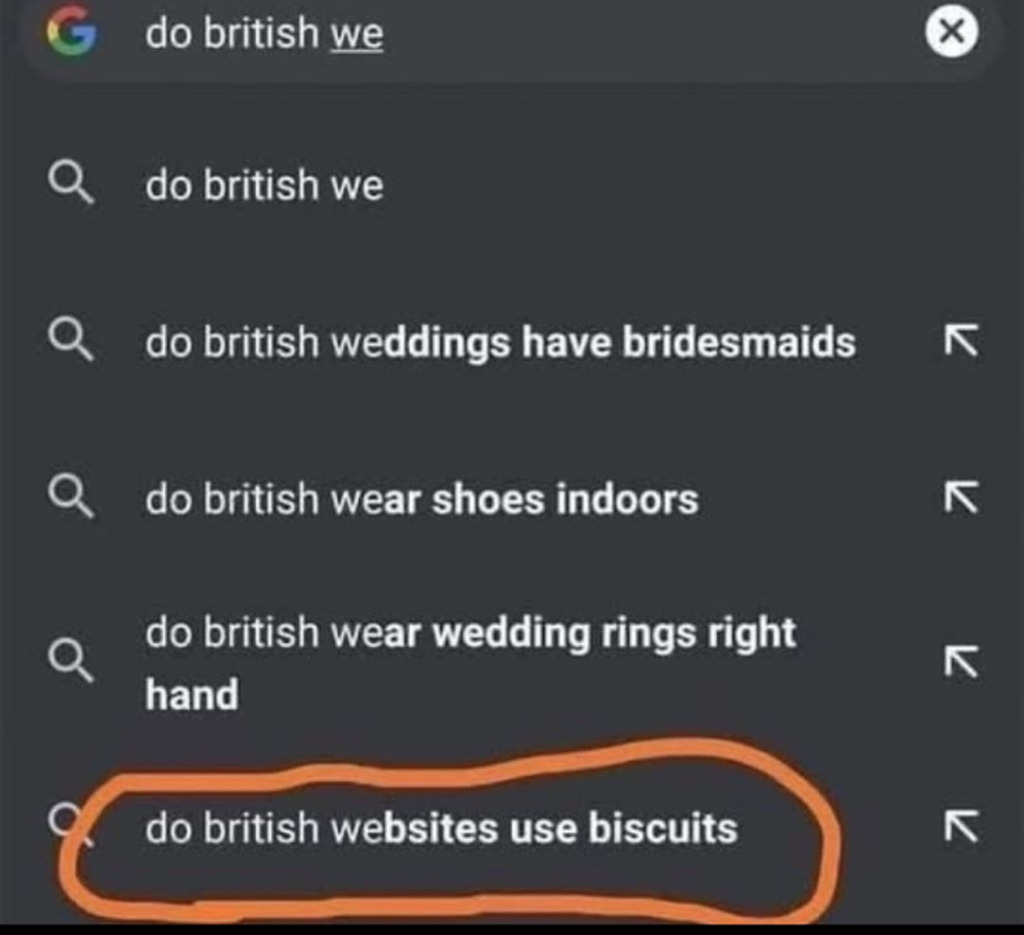Insert 'websites use biscuits' suggestion using its arrow
This screenshot has height=935, width=1024.
(960, 826)
